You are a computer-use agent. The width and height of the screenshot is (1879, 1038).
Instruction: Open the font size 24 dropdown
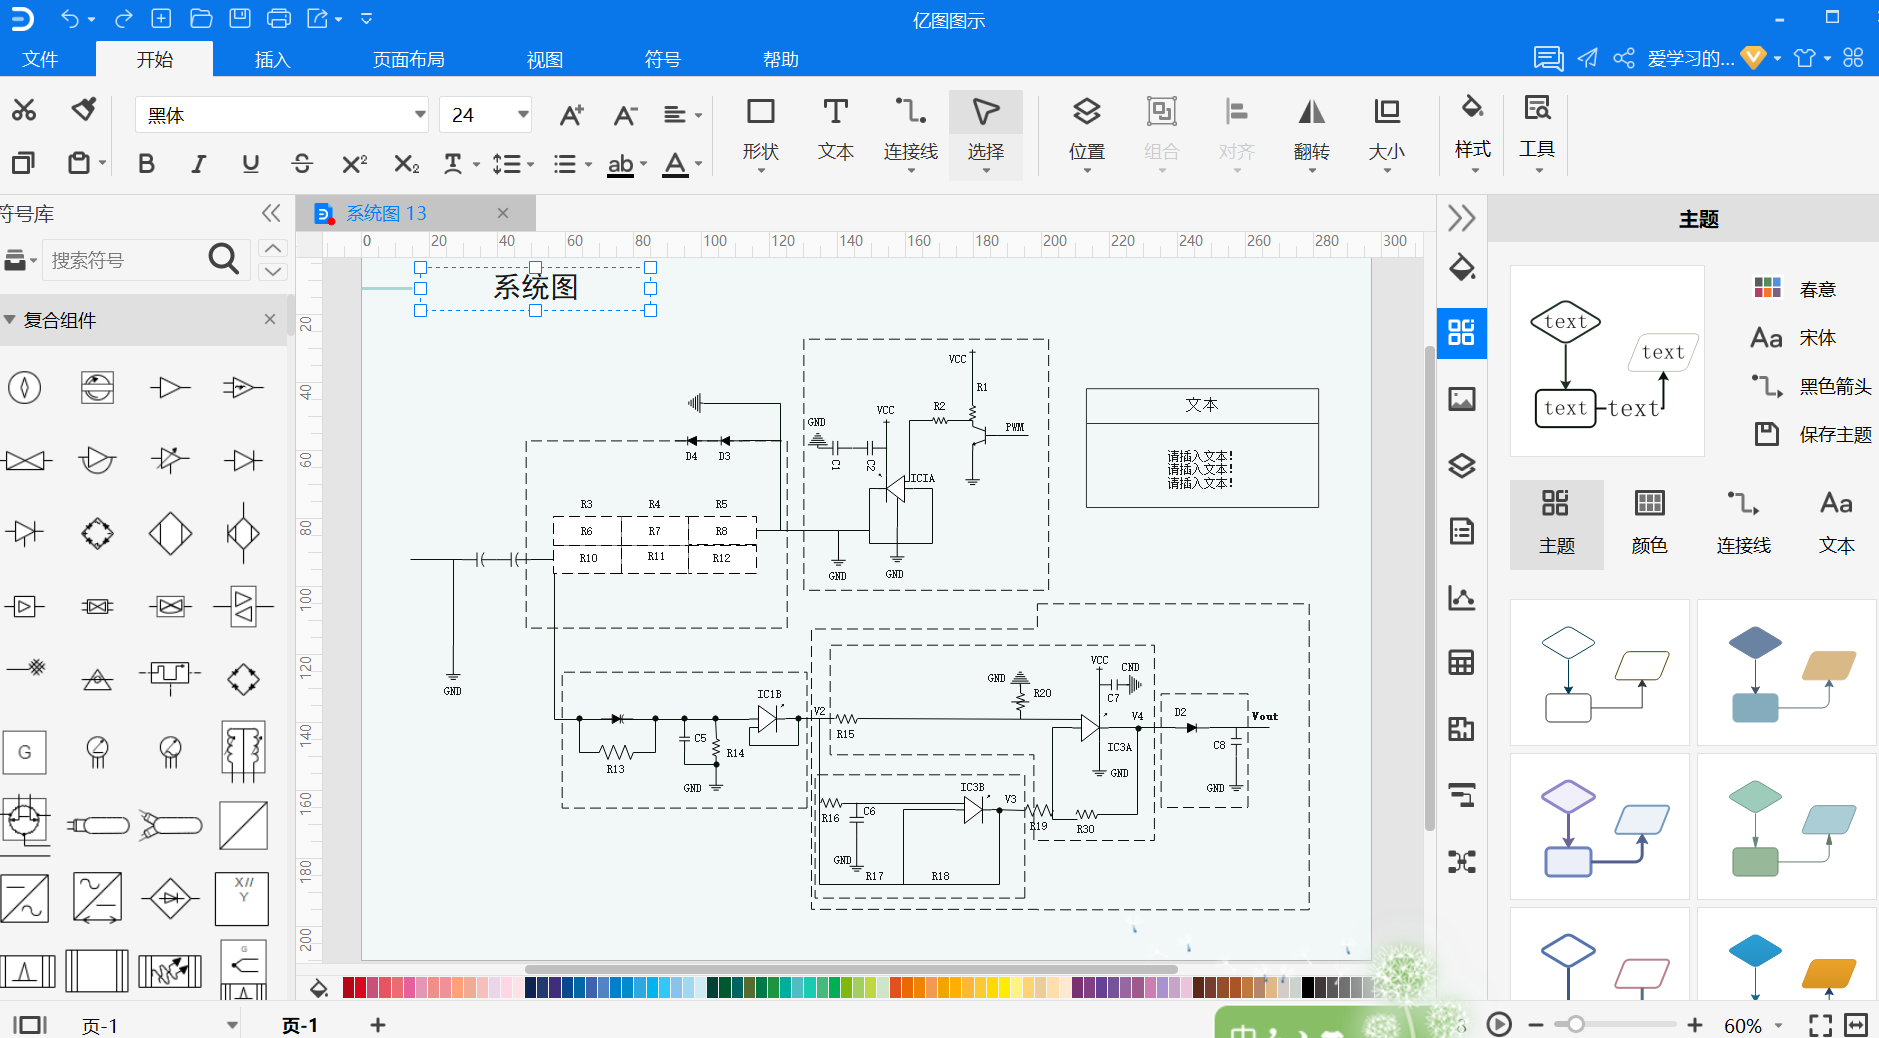coord(522,115)
